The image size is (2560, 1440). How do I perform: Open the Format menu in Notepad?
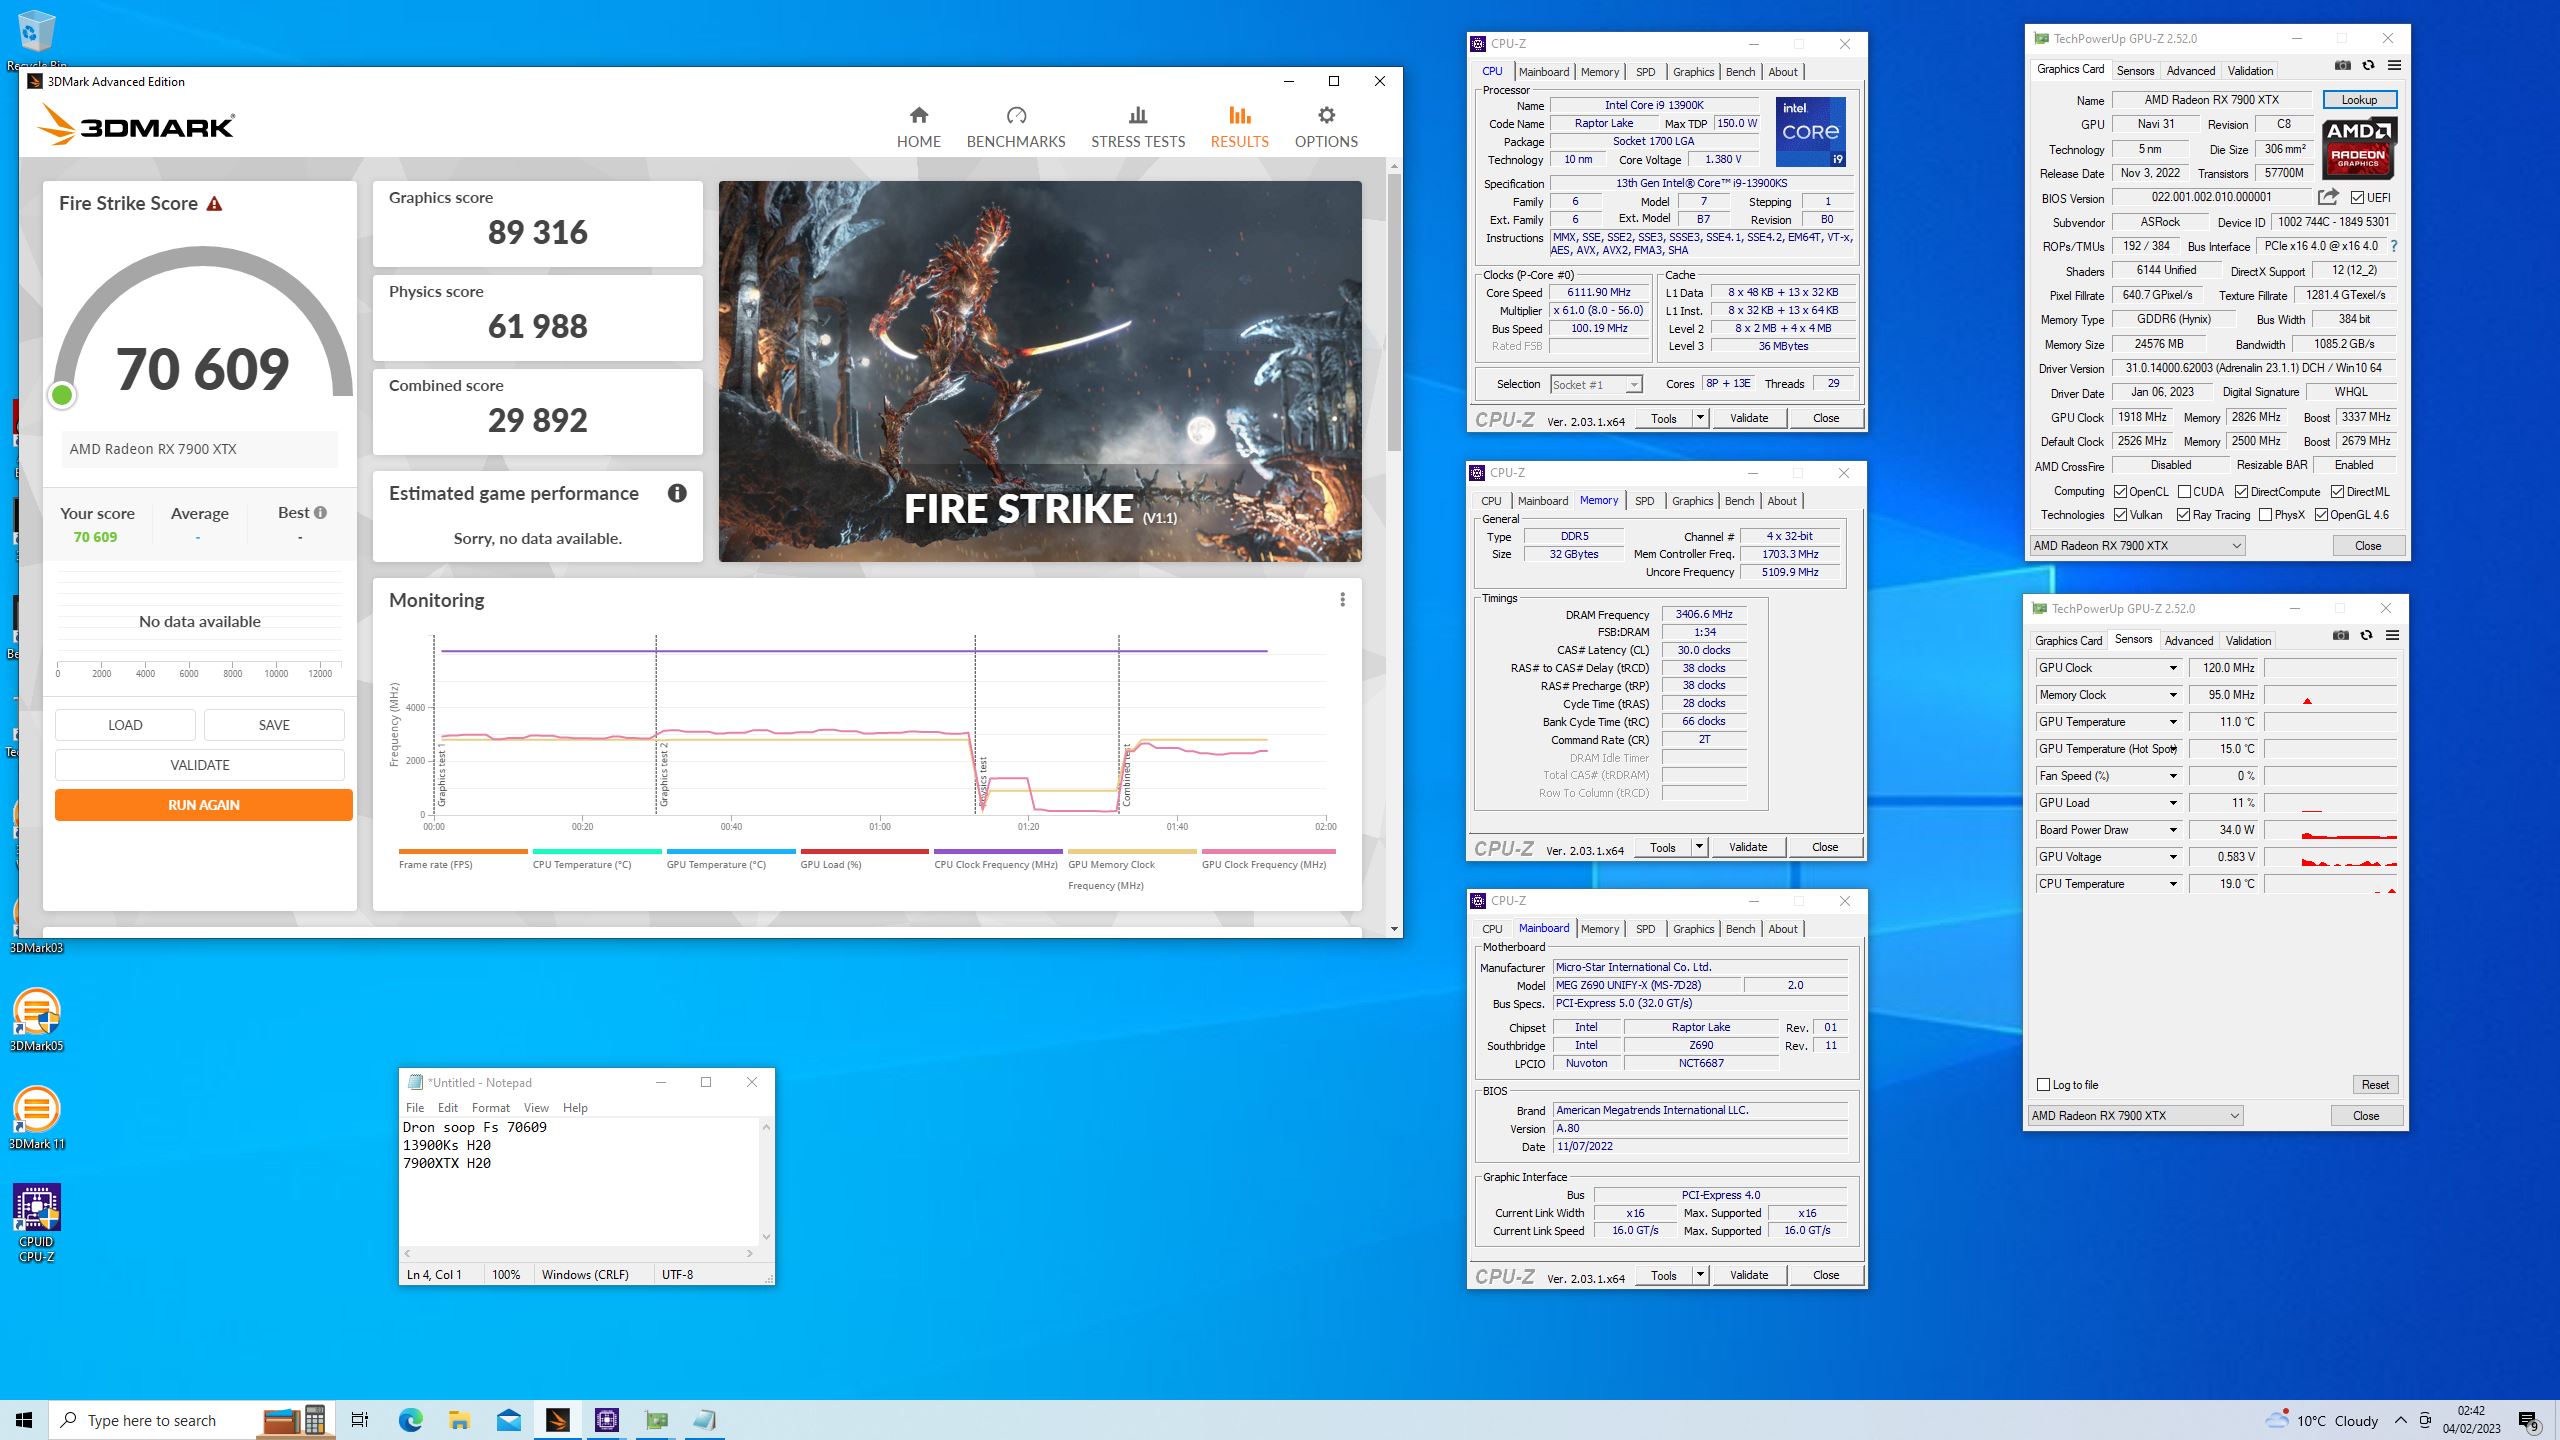(x=490, y=1108)
